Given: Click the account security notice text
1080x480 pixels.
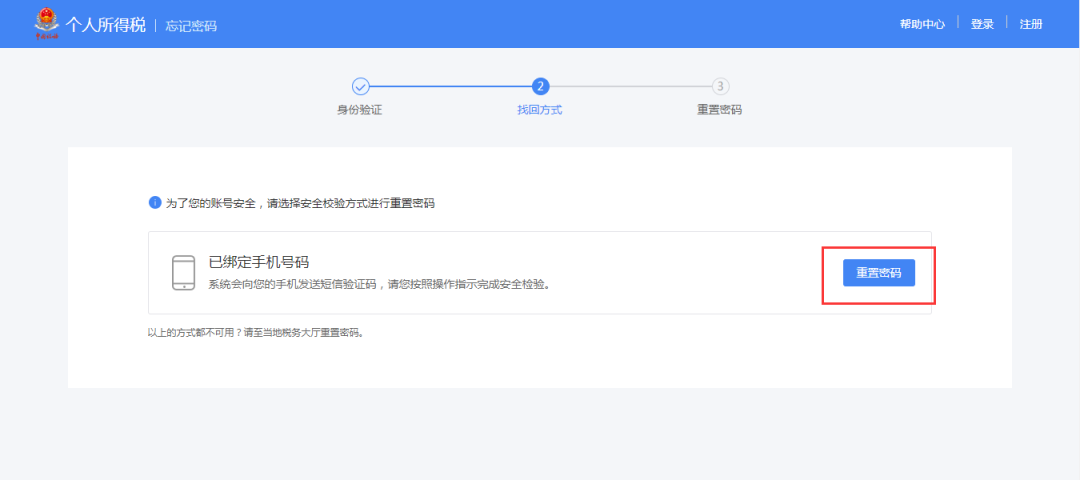Looking at the screenshot, I should 300,203.
